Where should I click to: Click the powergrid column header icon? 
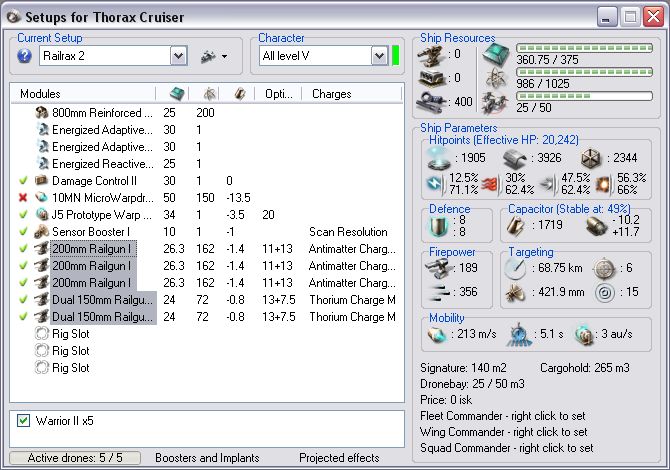[209, 93]
